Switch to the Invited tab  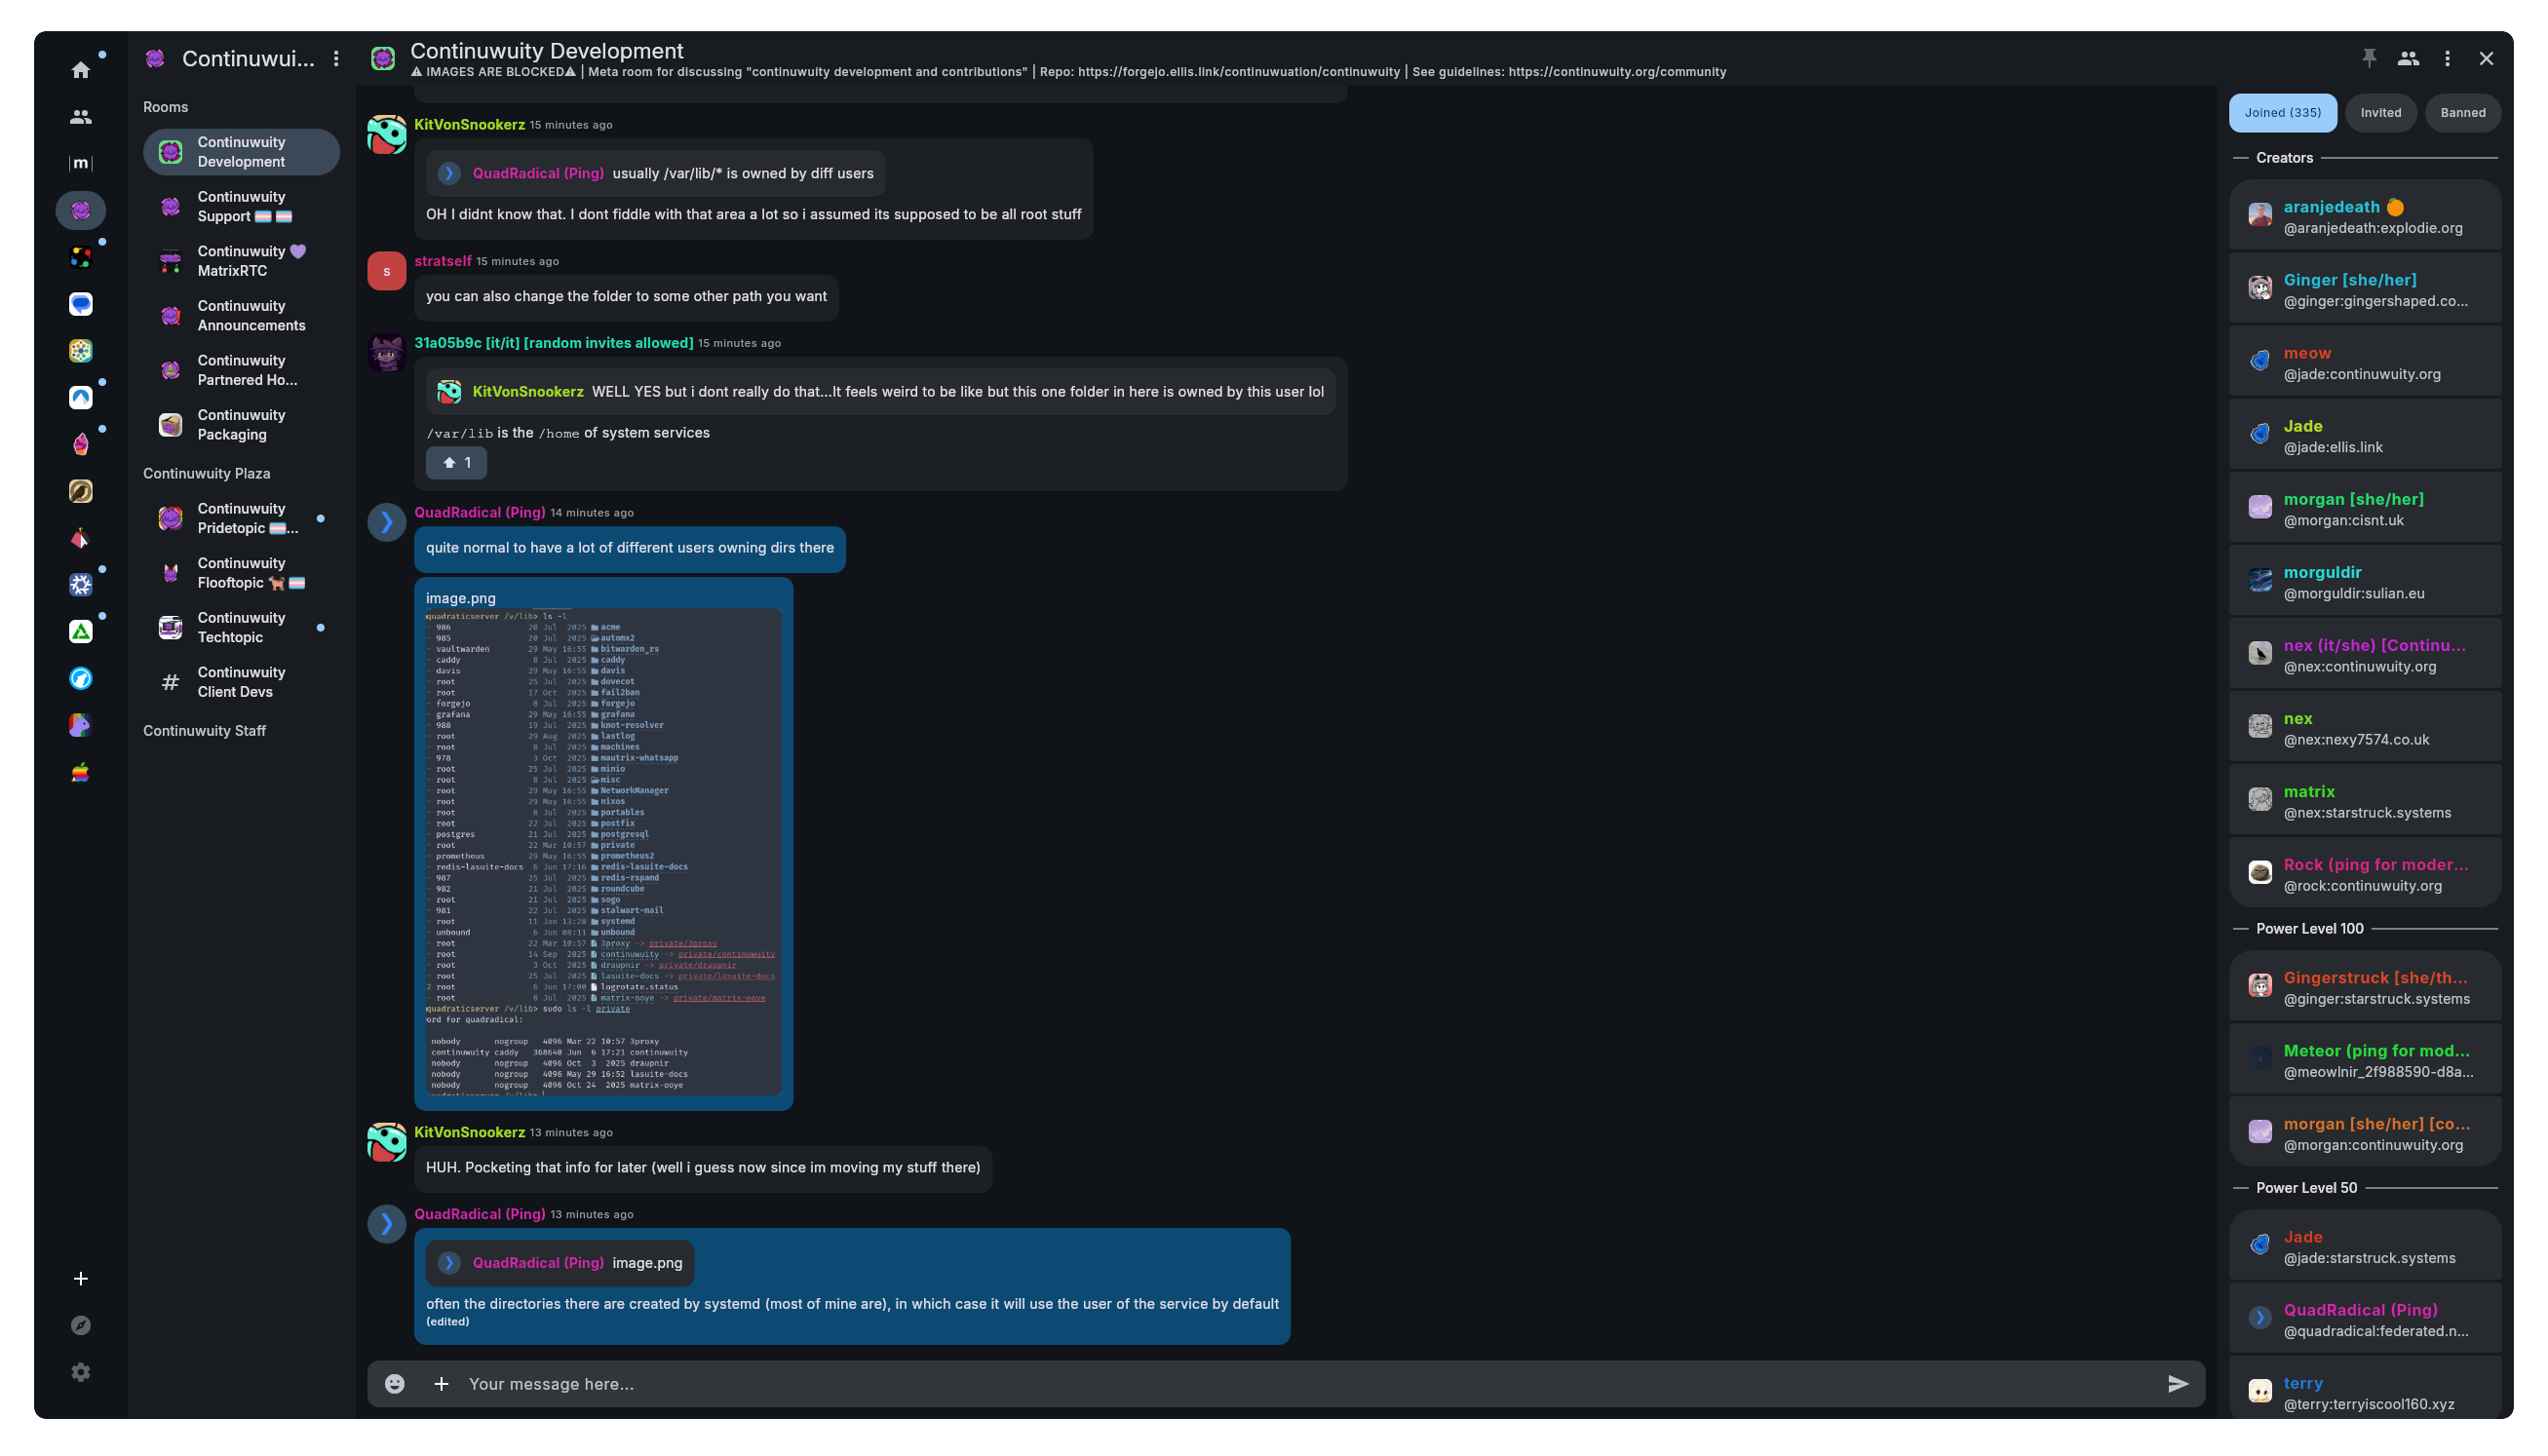click(2380, 113)
